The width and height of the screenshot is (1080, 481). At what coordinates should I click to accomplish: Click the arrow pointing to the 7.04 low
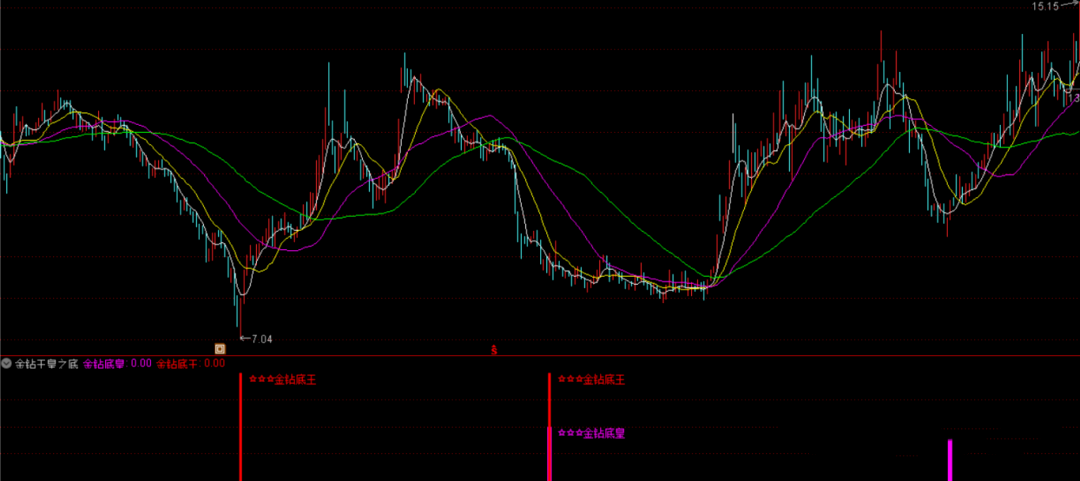[x=245, y=338]
